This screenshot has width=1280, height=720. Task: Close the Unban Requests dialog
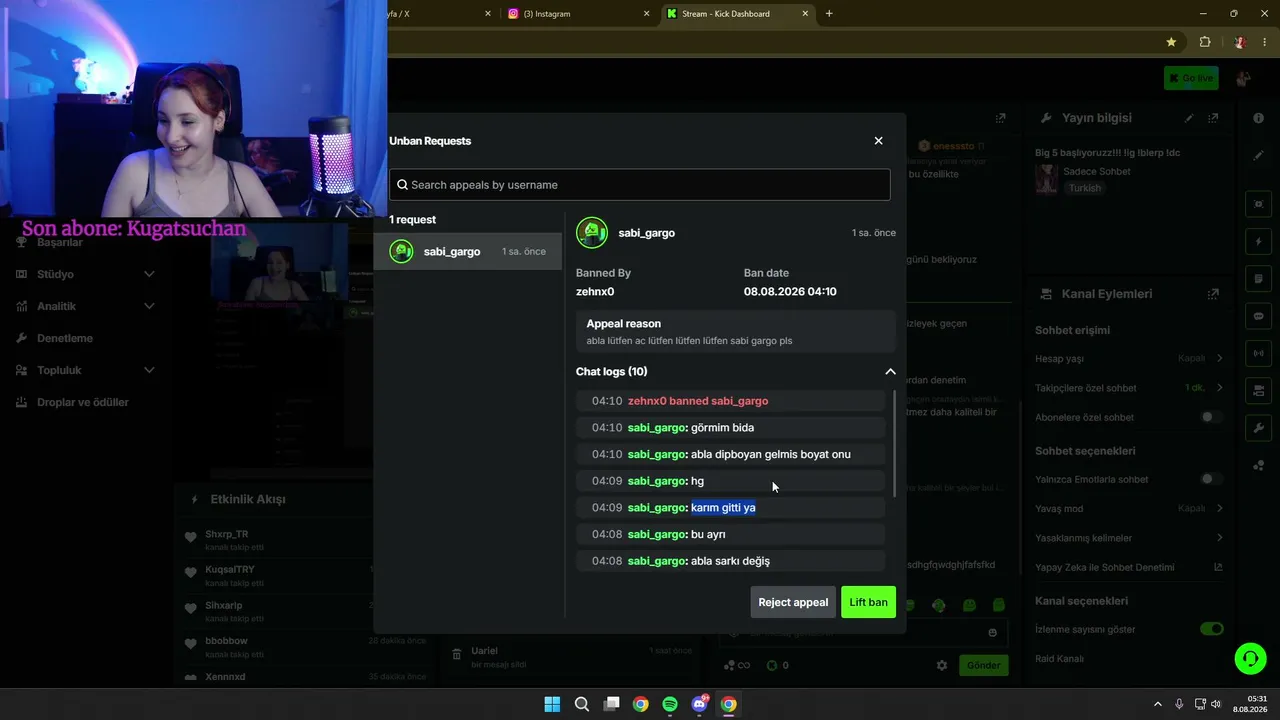878,141
